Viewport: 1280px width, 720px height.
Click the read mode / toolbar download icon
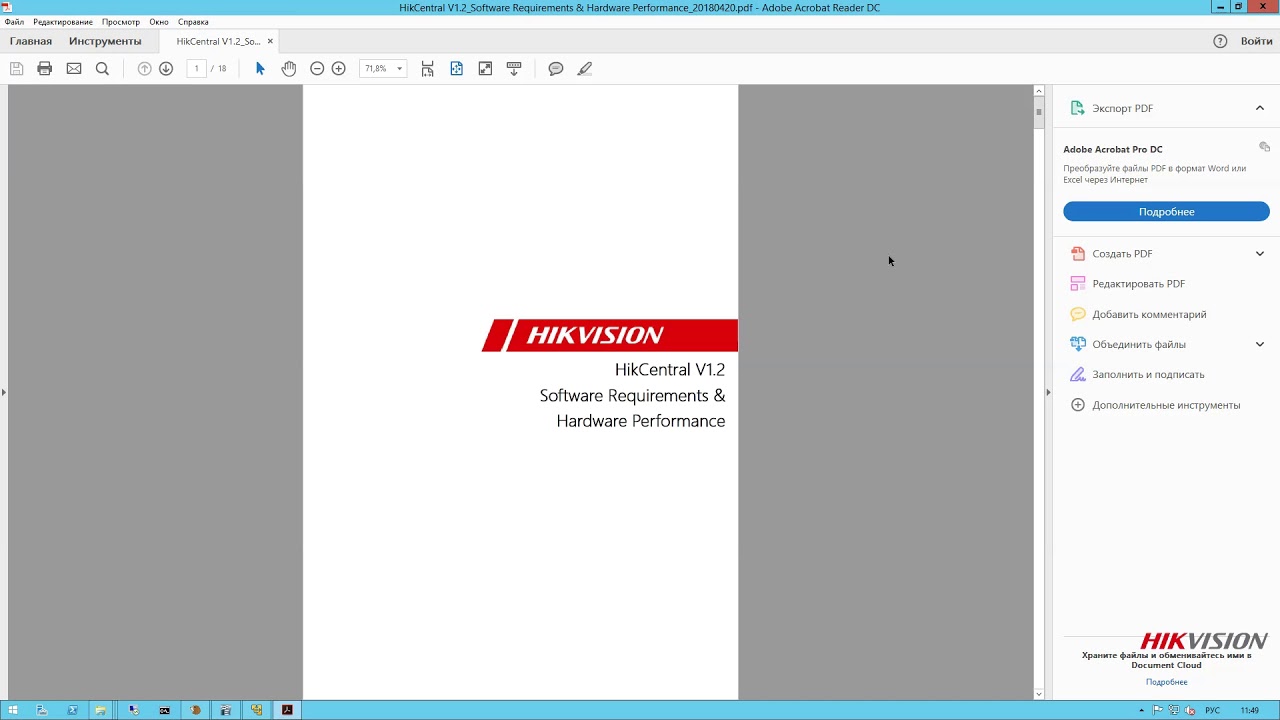[514, 69]
